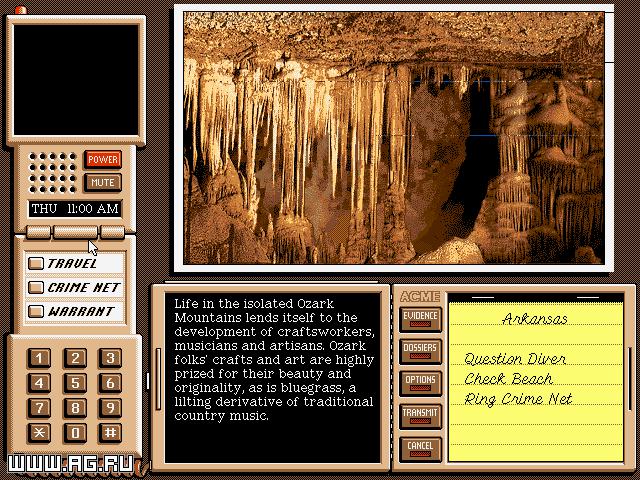The image size is (640, 480).
Task: Turn off the communicator with POWER button
Action: click(103, 160)
